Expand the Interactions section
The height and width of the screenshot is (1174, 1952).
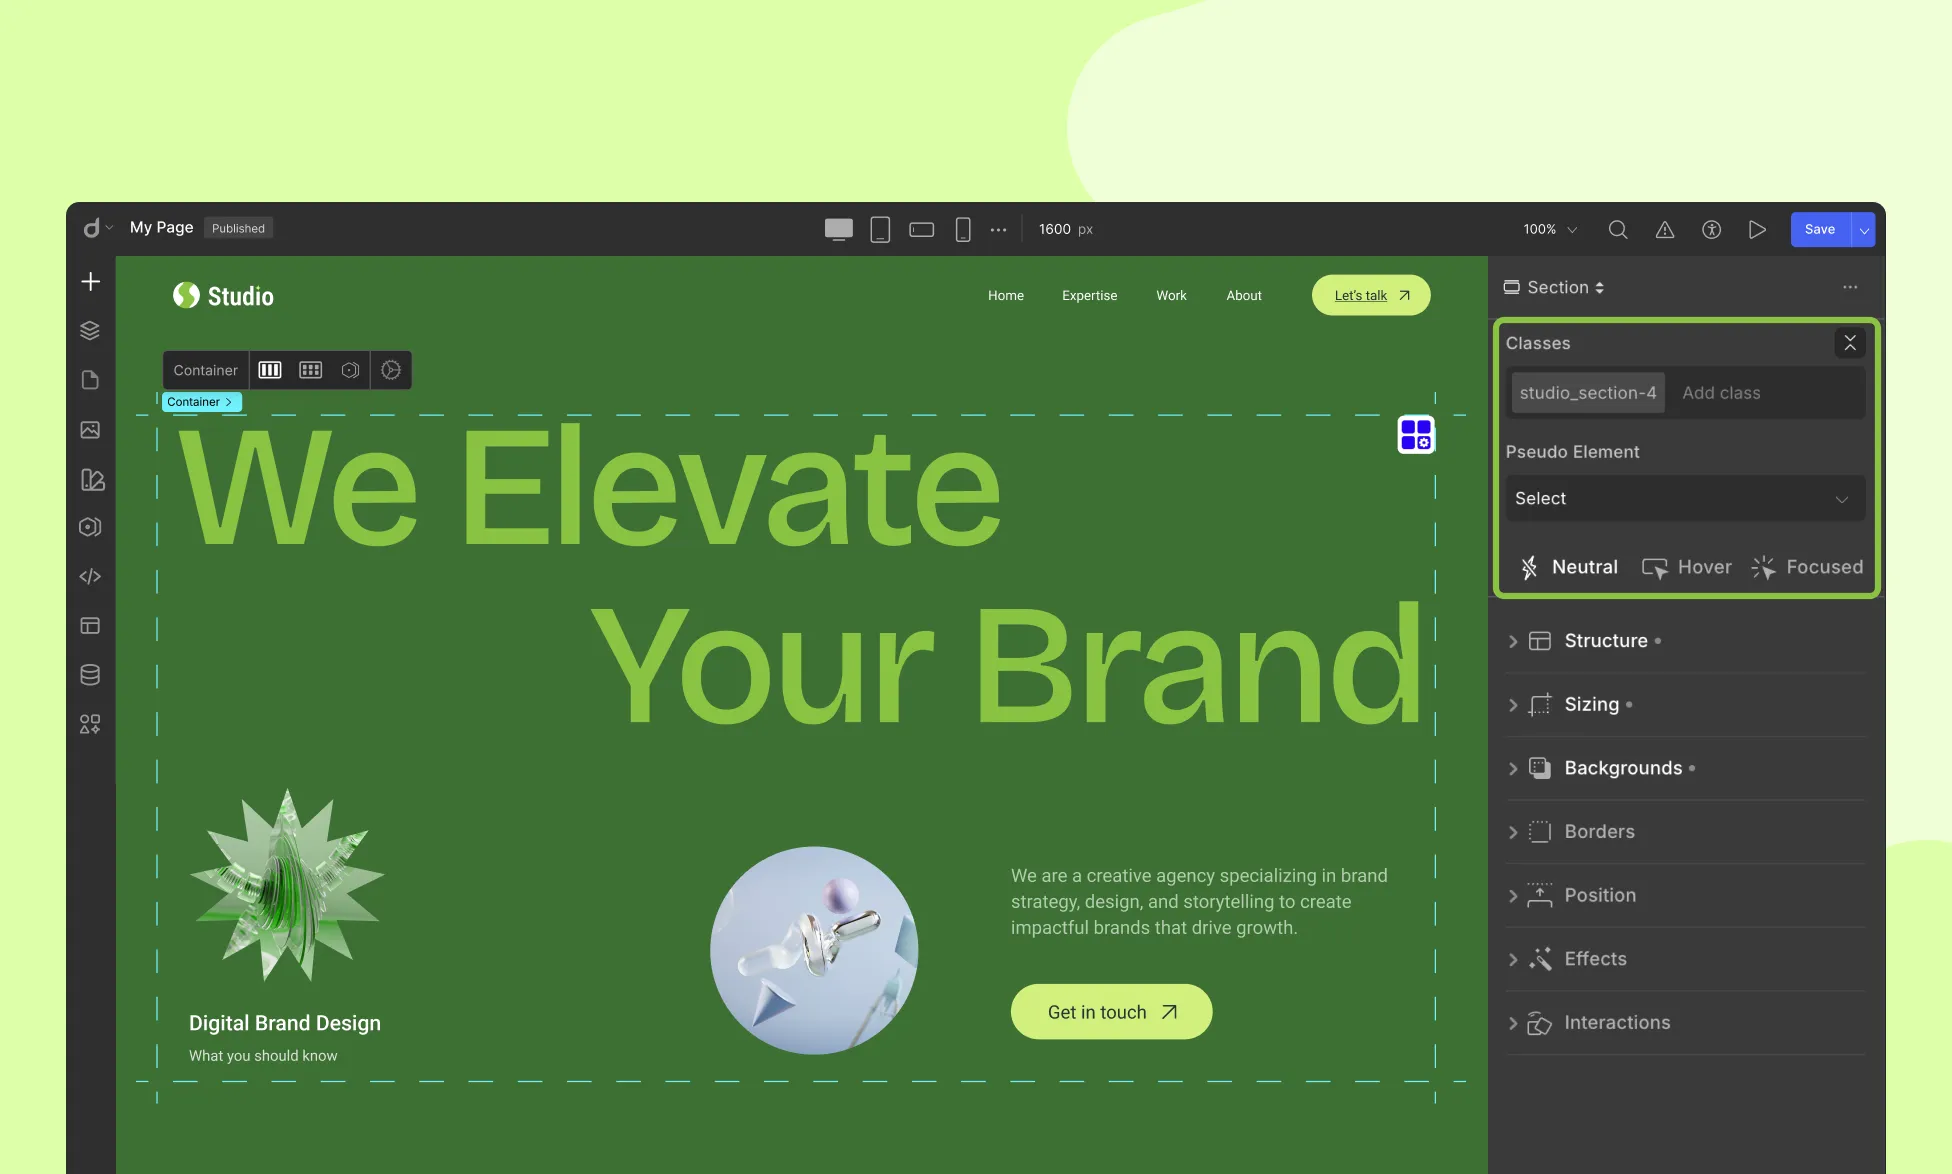click(1685, 1023)
